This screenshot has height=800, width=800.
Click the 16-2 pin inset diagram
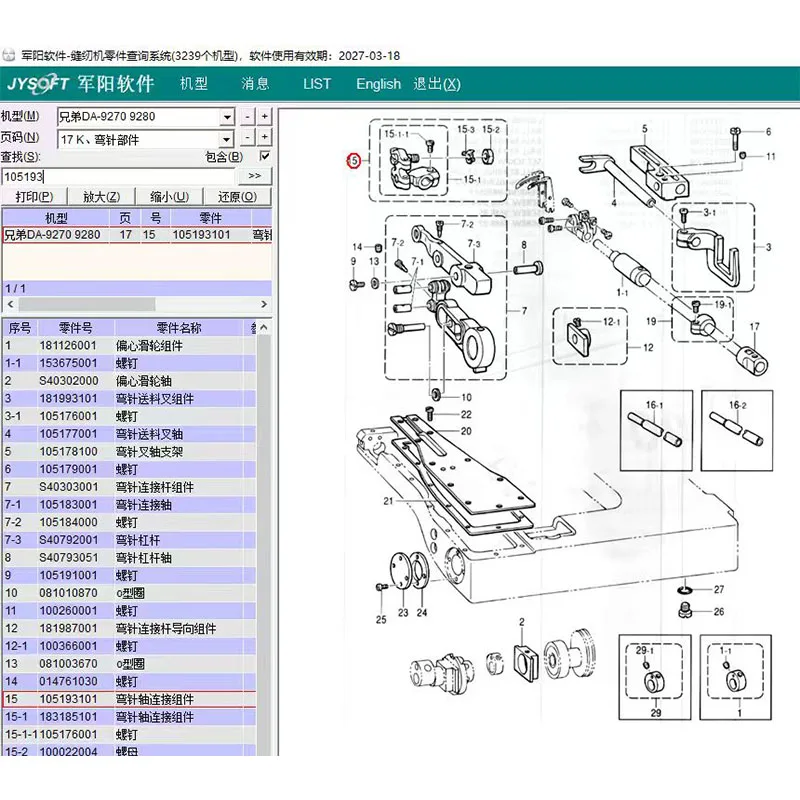737,431
